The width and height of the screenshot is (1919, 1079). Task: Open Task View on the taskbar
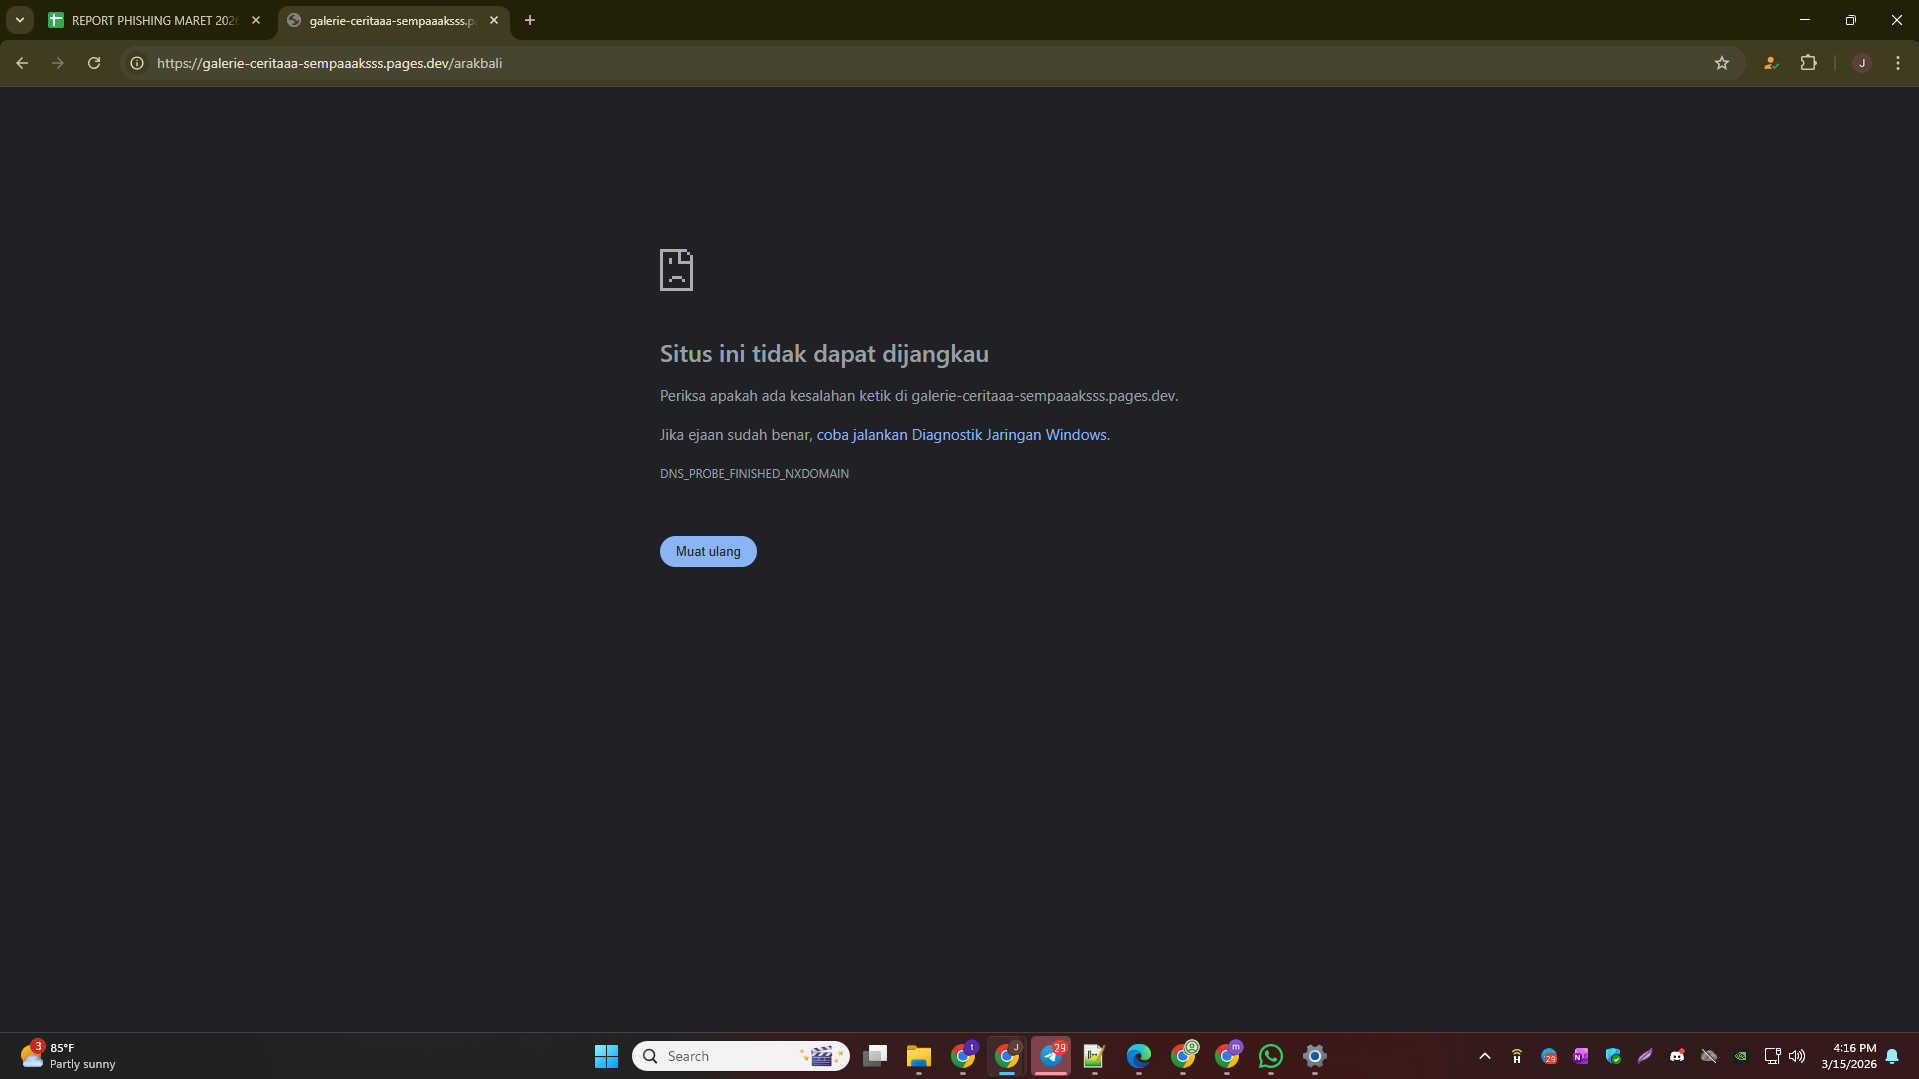coord(875,1056)
